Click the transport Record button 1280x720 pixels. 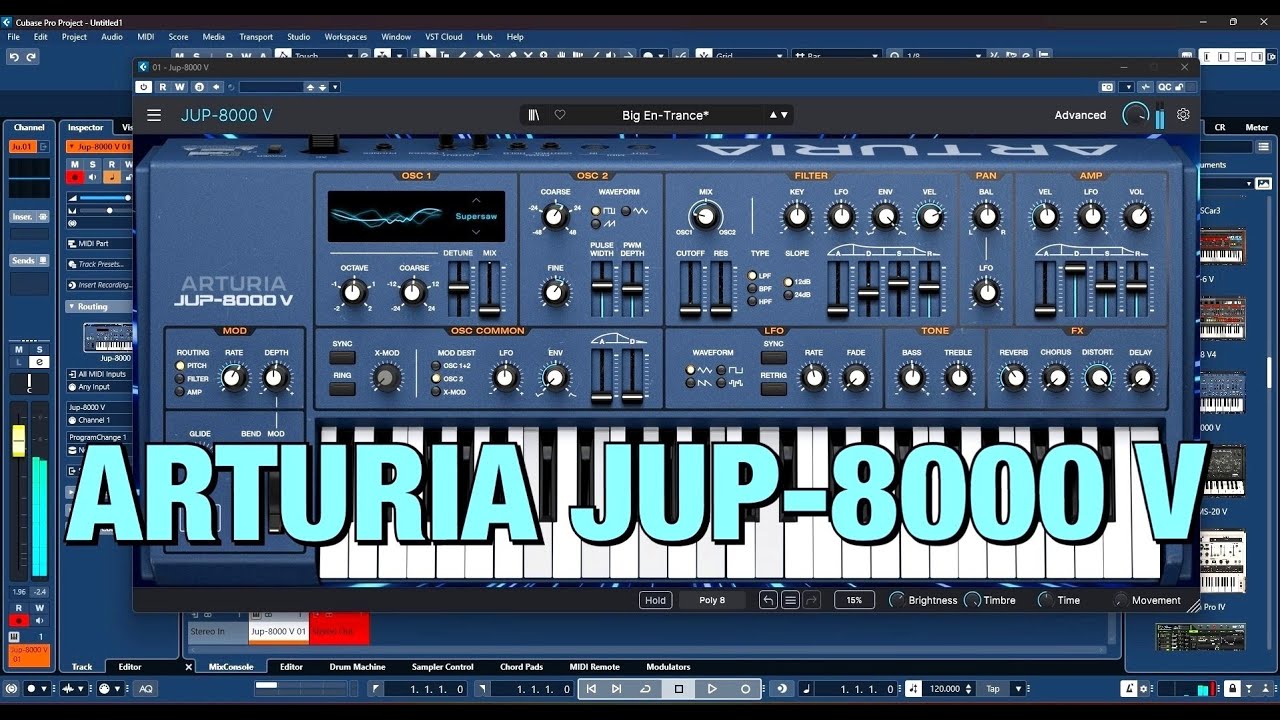745,689
